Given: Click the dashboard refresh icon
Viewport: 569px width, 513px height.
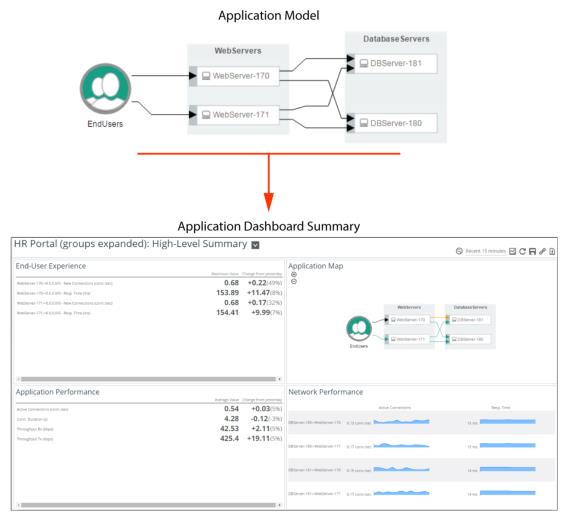Looking at the screenshot, I should coord(523,251).
